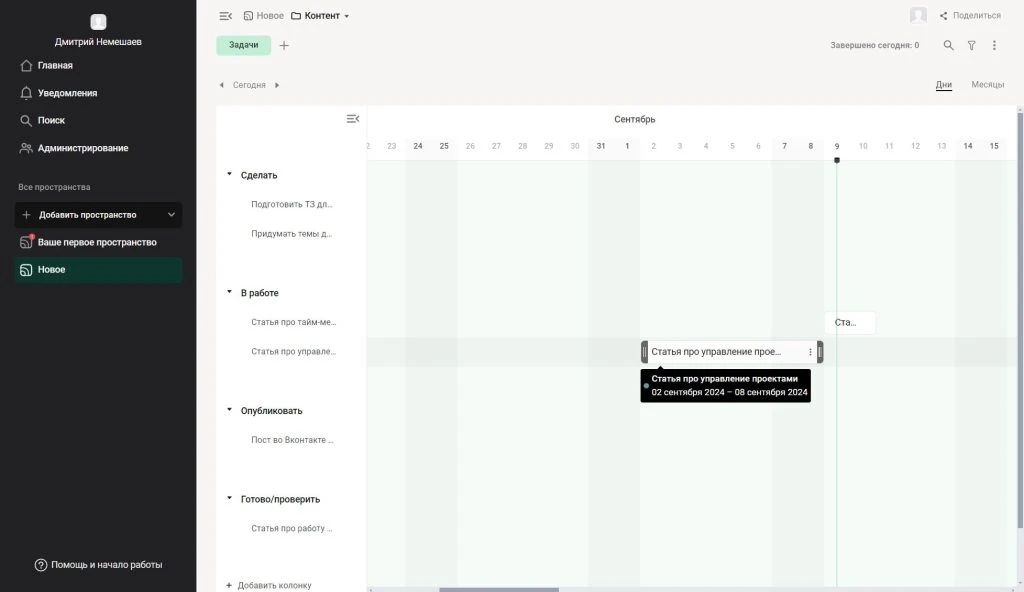The width and height of the screenshot is (1024, 592).
Task: Collapse the Сделать section
Action: point(231,174)
